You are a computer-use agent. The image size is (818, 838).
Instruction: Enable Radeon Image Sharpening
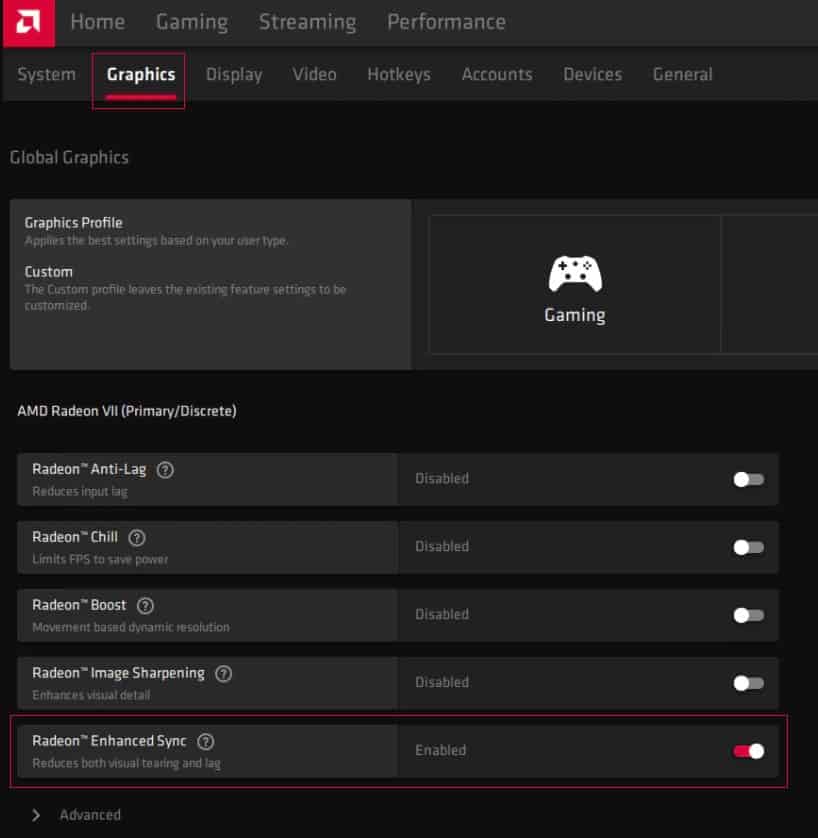(x=747, y=683)
